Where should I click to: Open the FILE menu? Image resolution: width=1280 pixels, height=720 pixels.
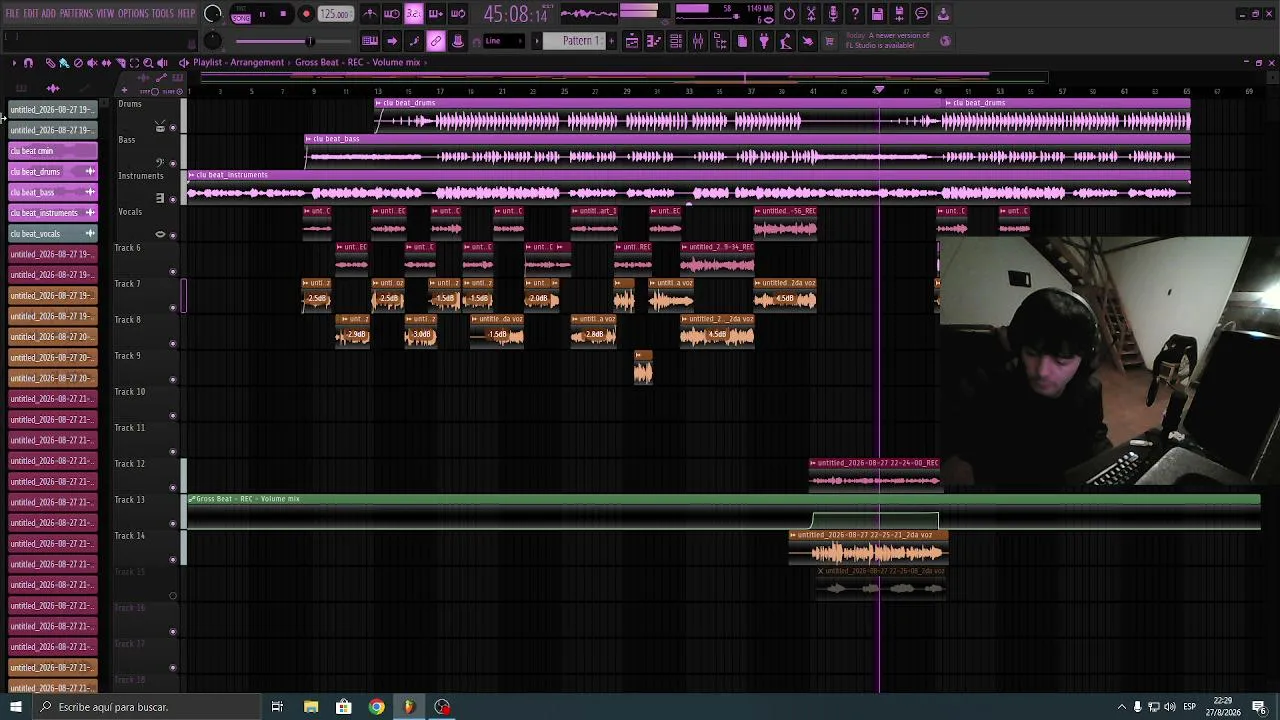[x=13, y=14]
